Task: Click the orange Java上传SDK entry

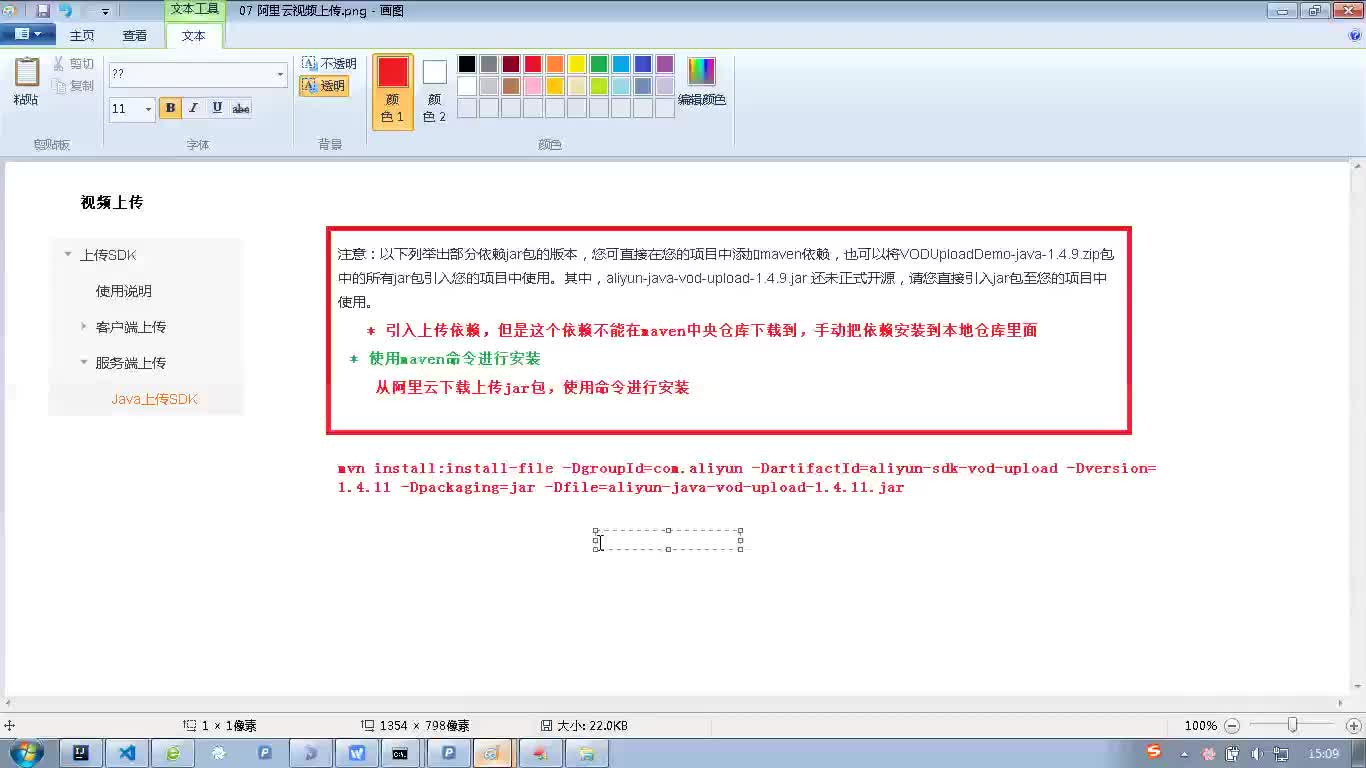Action: pyautogui.click(x=155, y=399)
